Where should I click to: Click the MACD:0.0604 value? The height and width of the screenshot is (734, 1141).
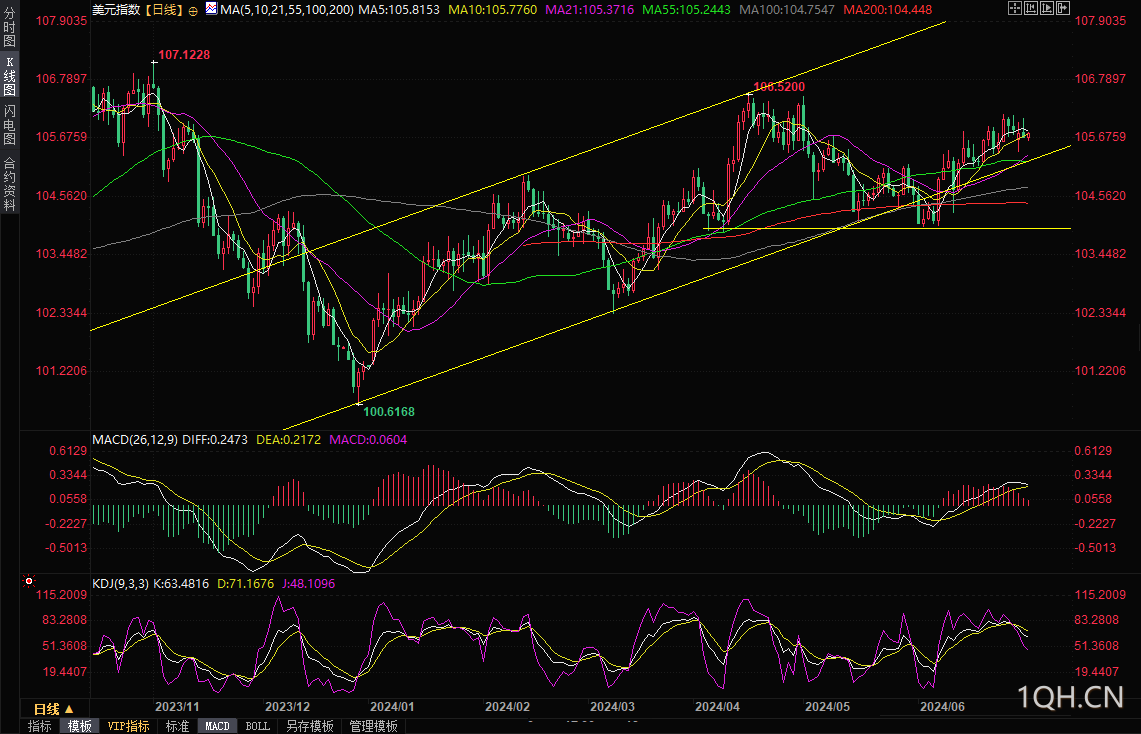(x=368, y=439)
